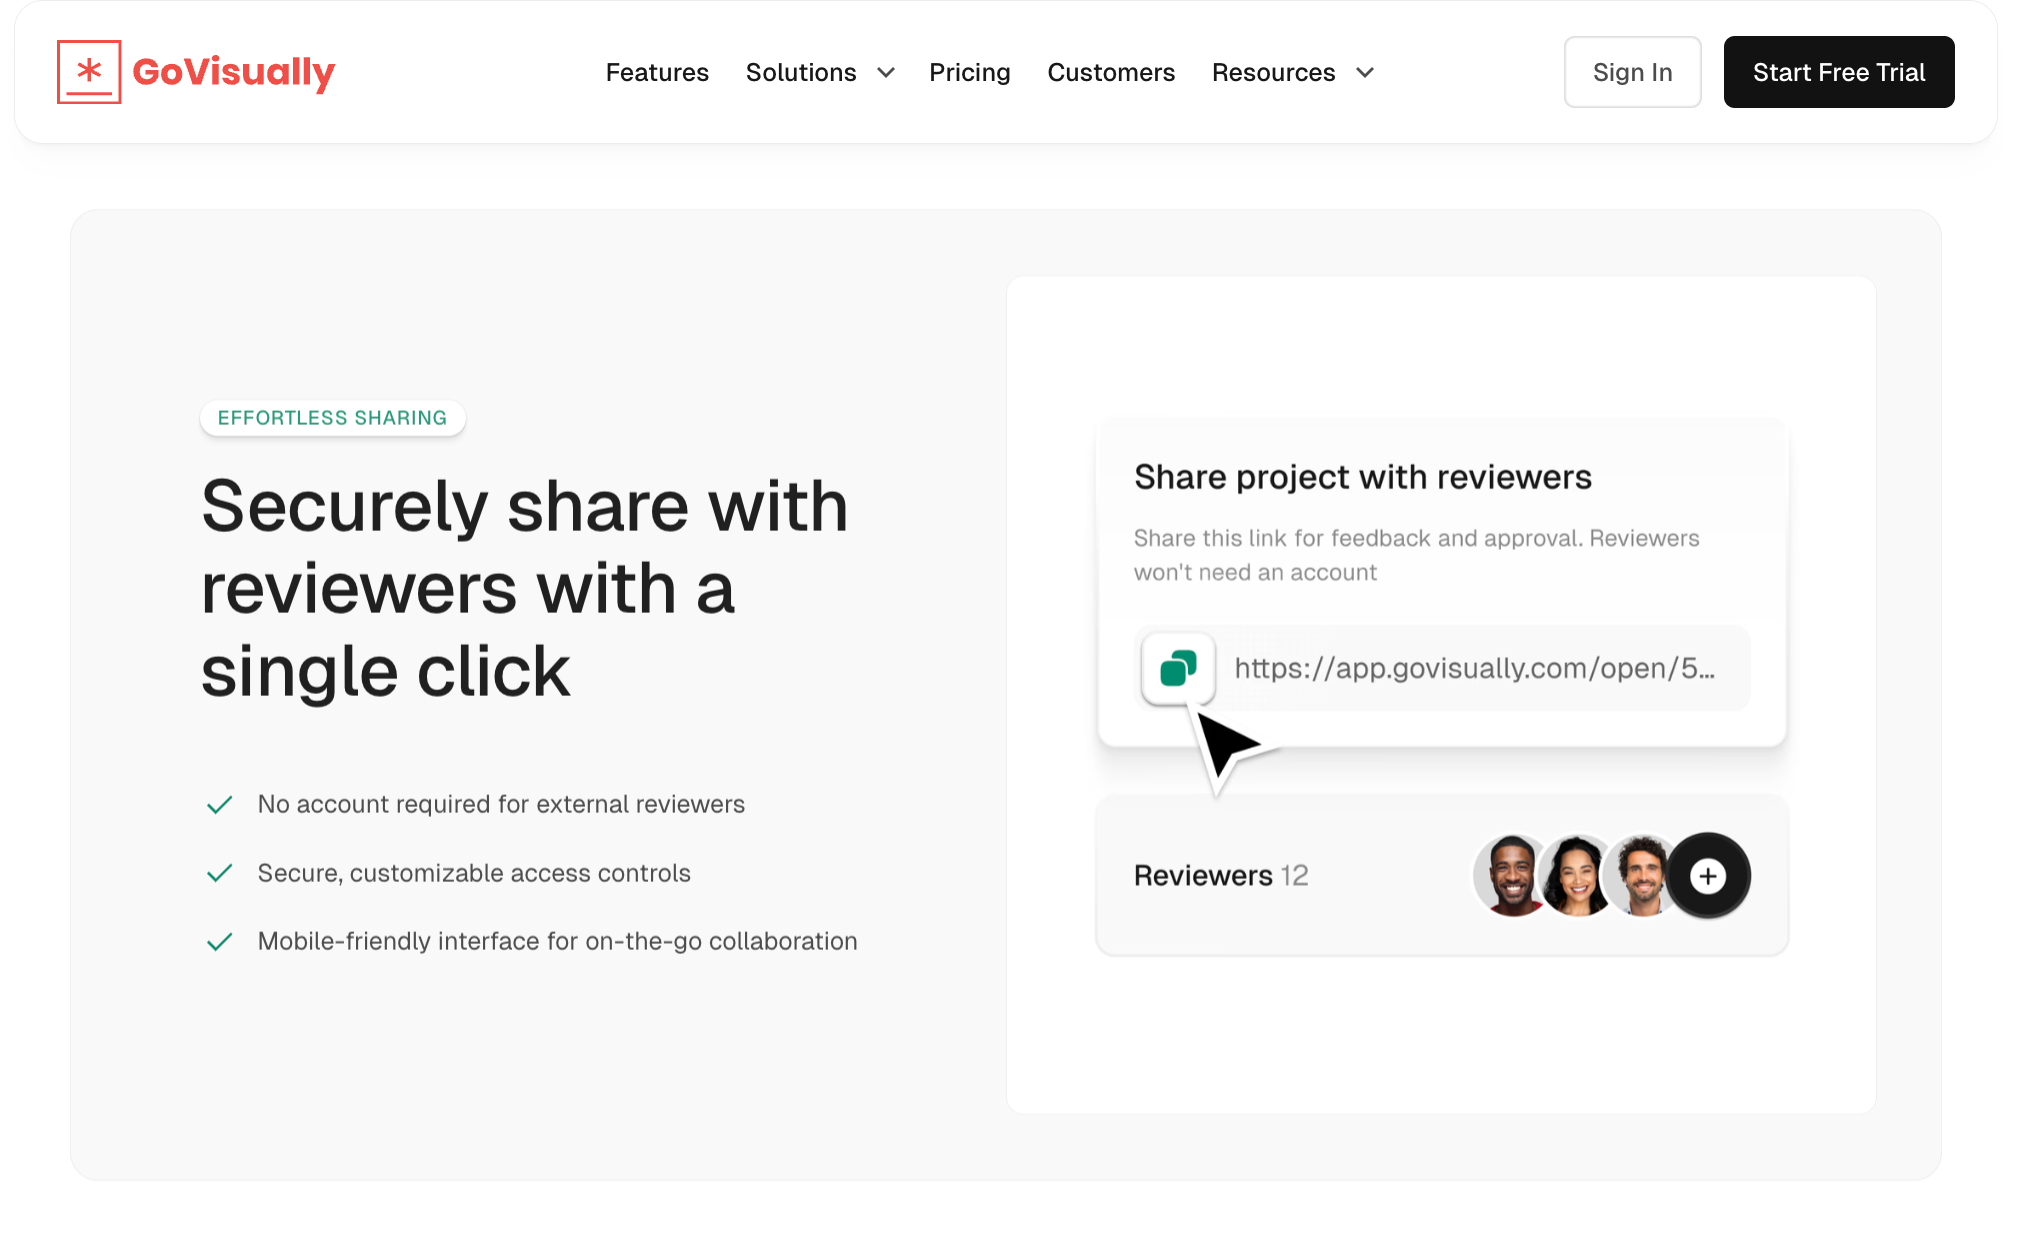Open the Resources dropdown menu

tap(1273, 72)
